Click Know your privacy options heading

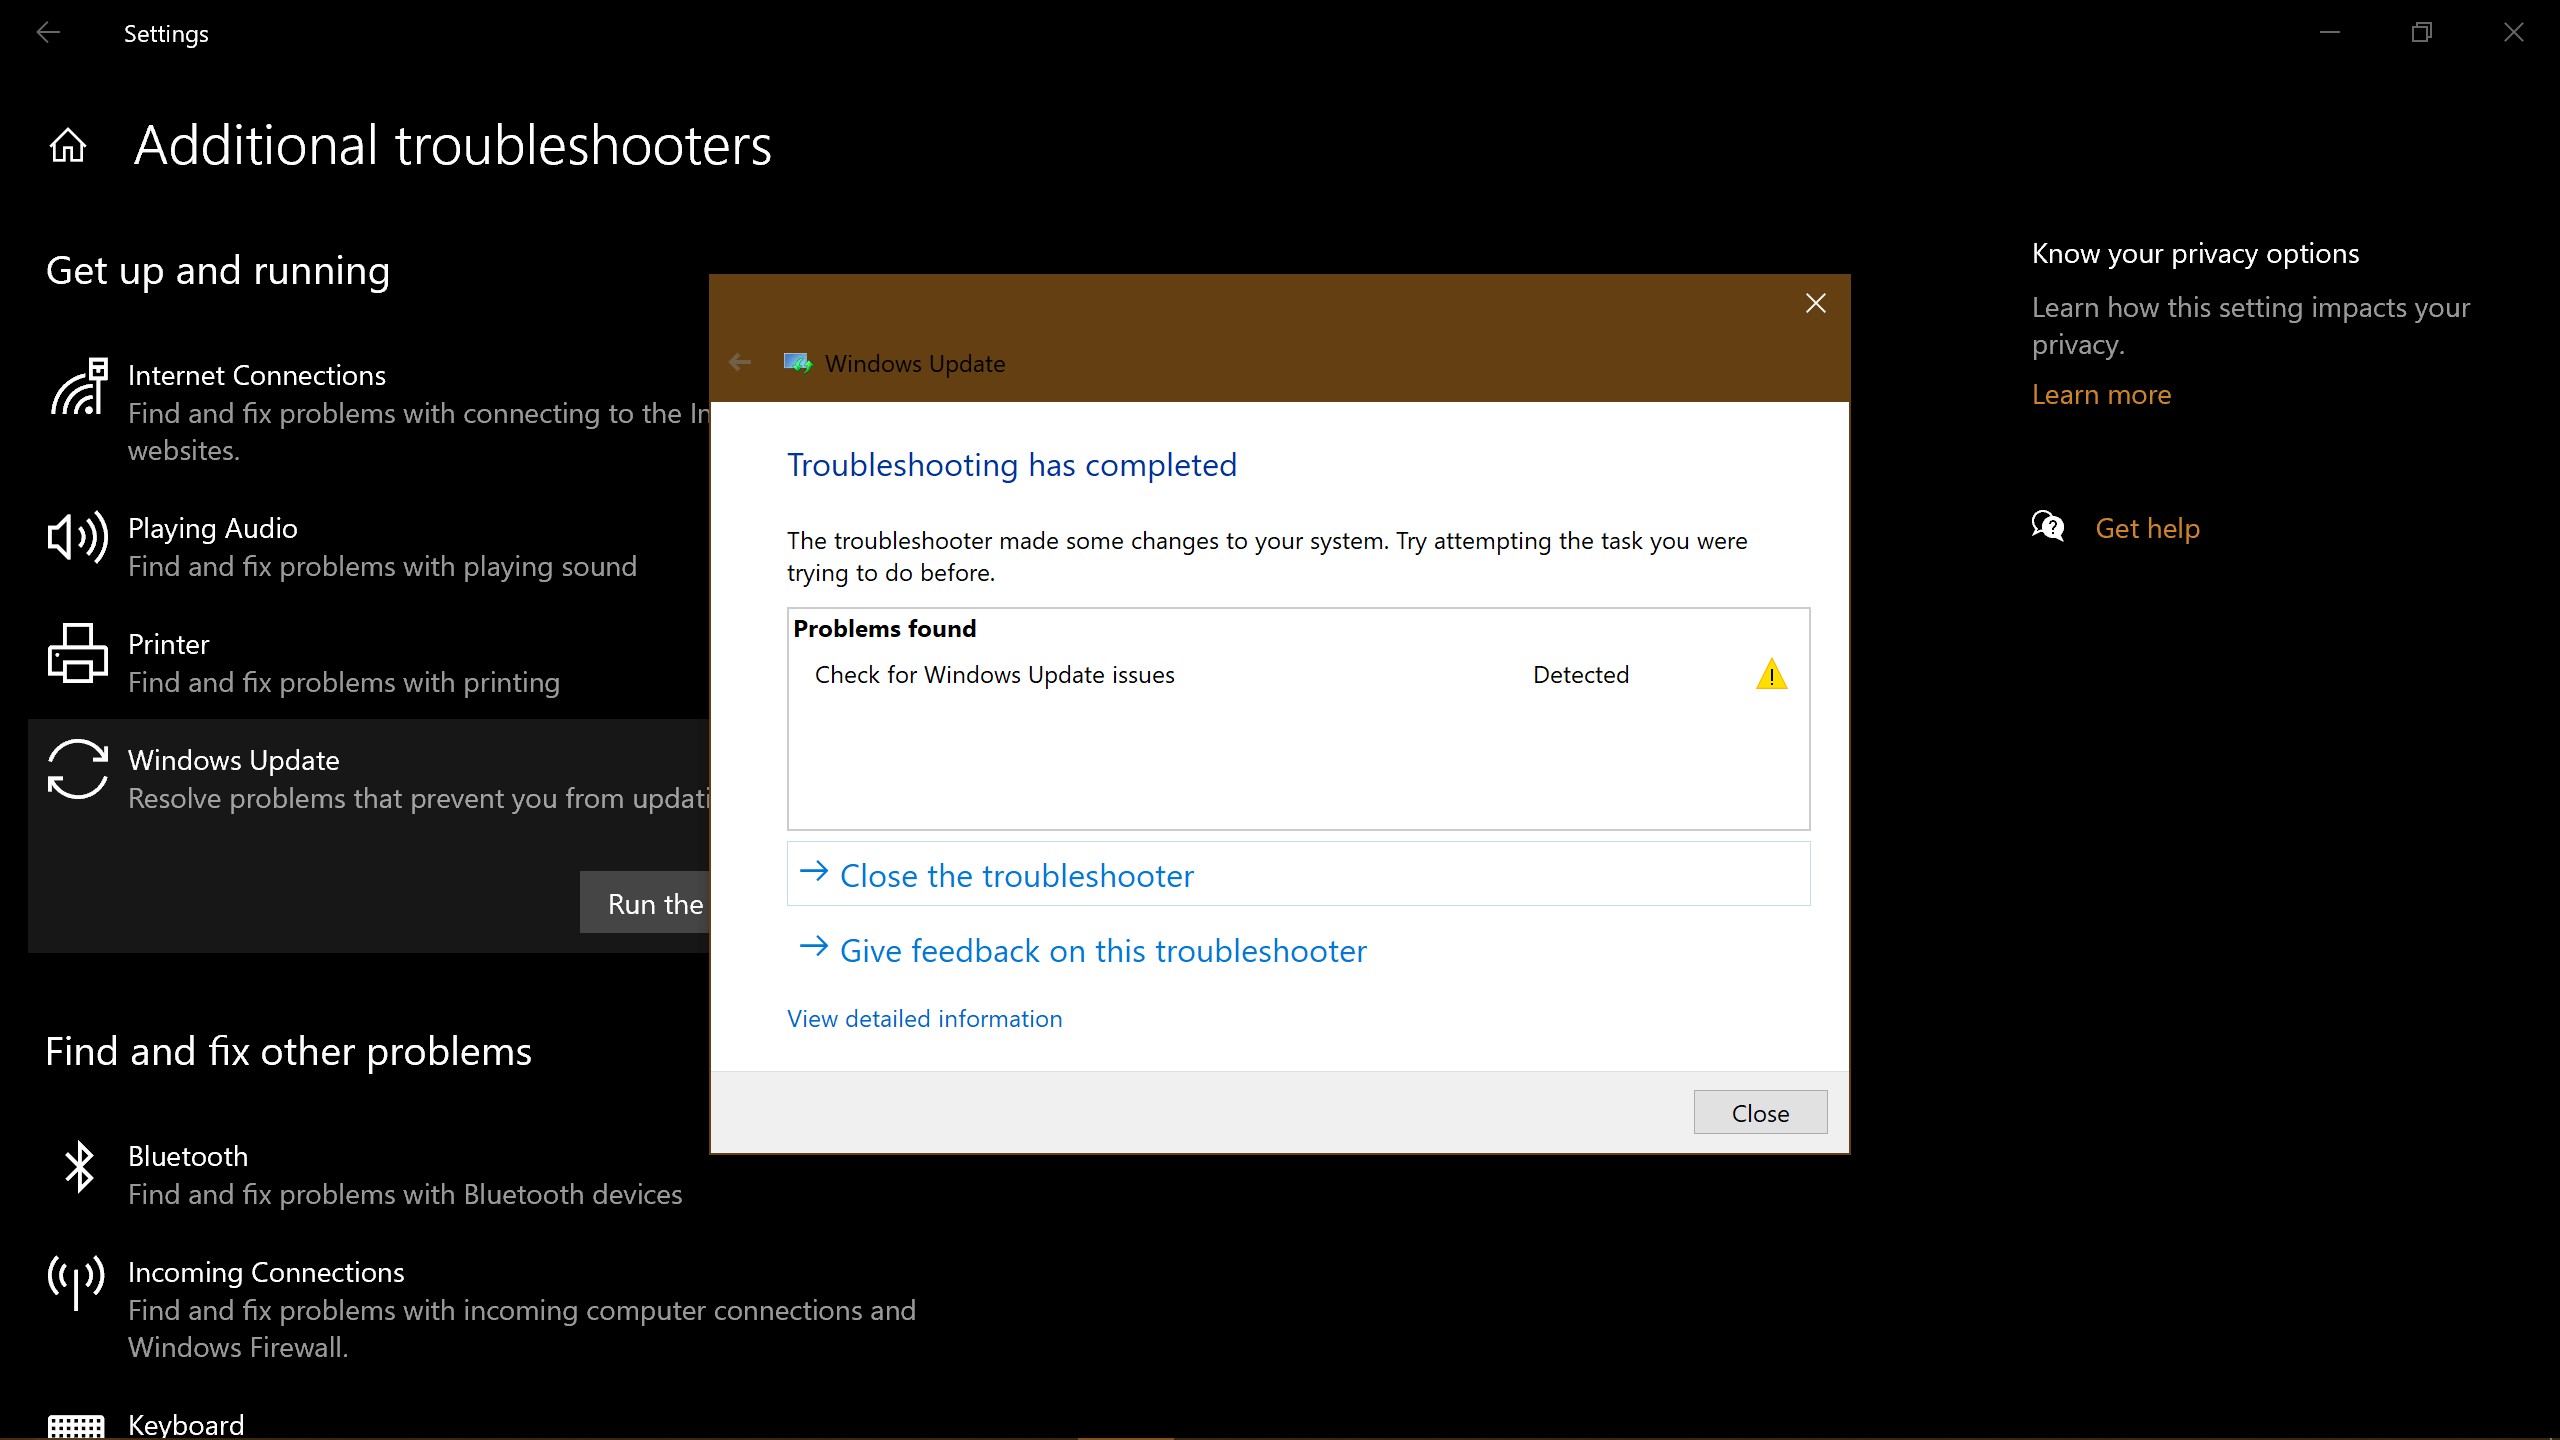pos(2195,254)
